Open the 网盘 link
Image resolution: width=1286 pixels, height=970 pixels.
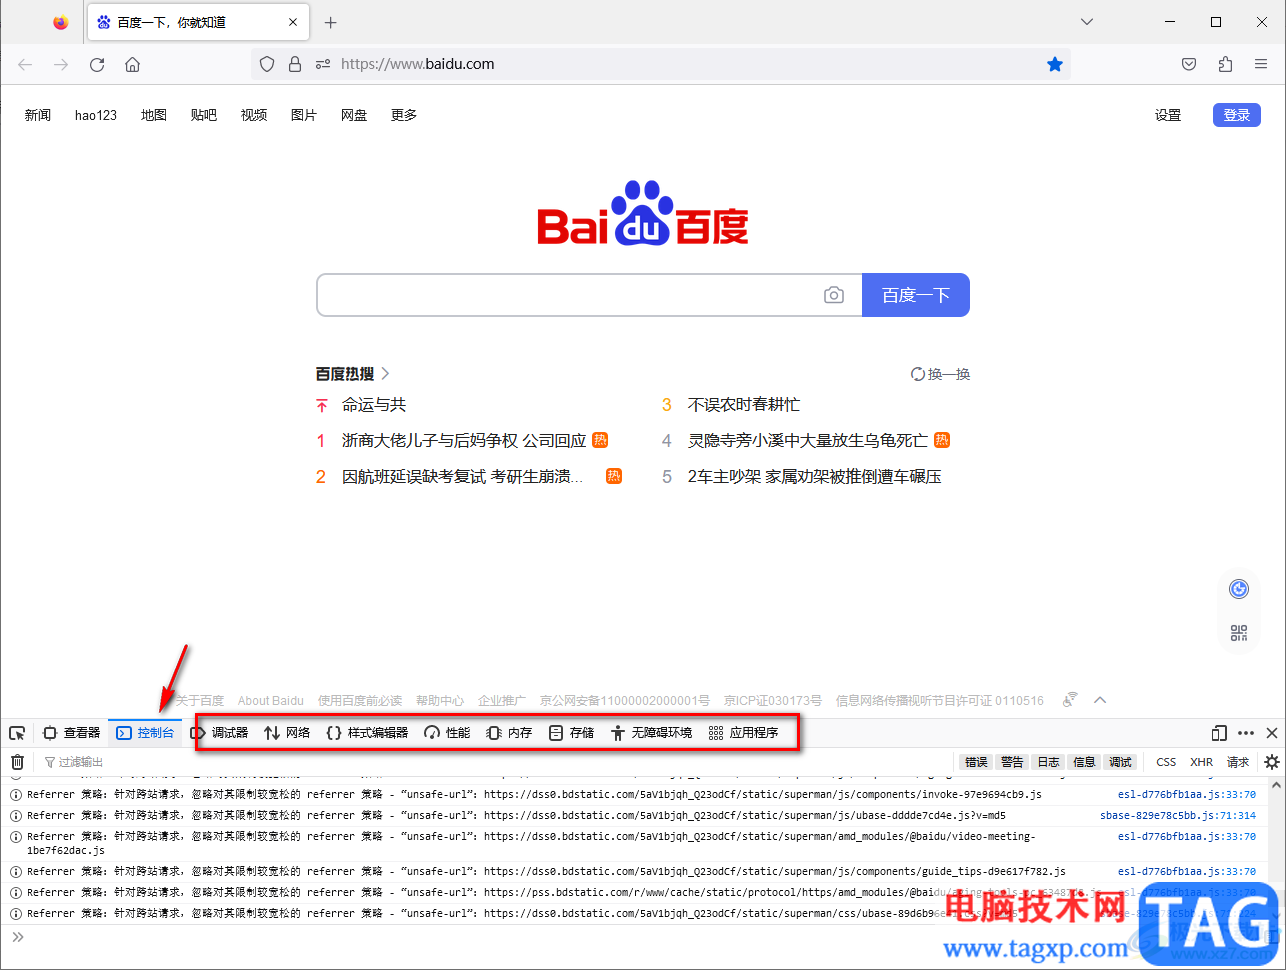coord(354,115)
